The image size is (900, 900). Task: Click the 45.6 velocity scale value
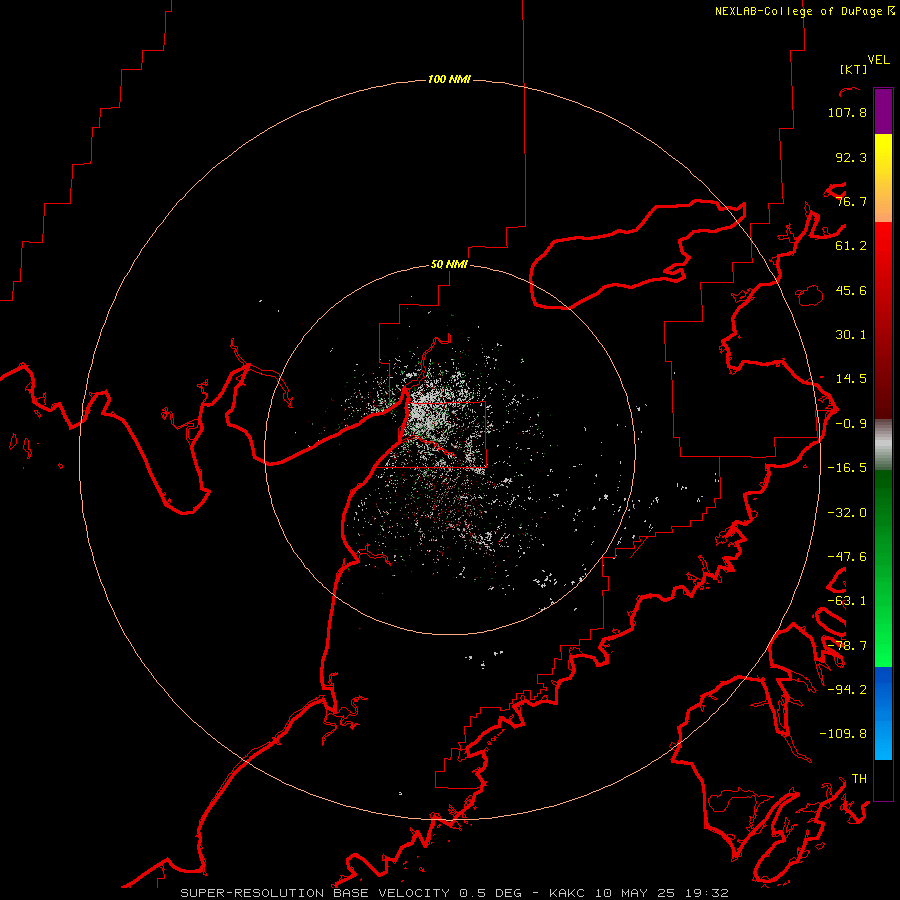(851, 290)
